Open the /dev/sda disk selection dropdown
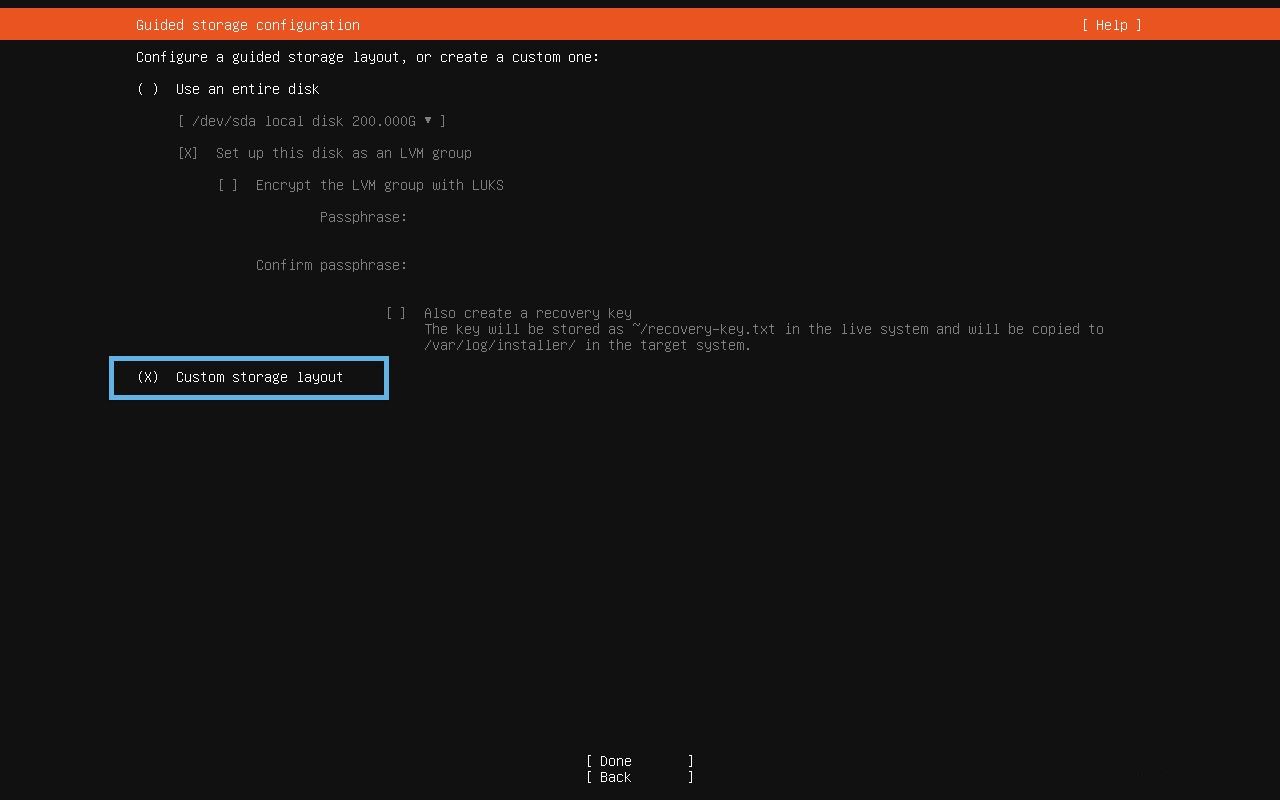Viewport: 1280px width, 800px height. pos(310,121)
